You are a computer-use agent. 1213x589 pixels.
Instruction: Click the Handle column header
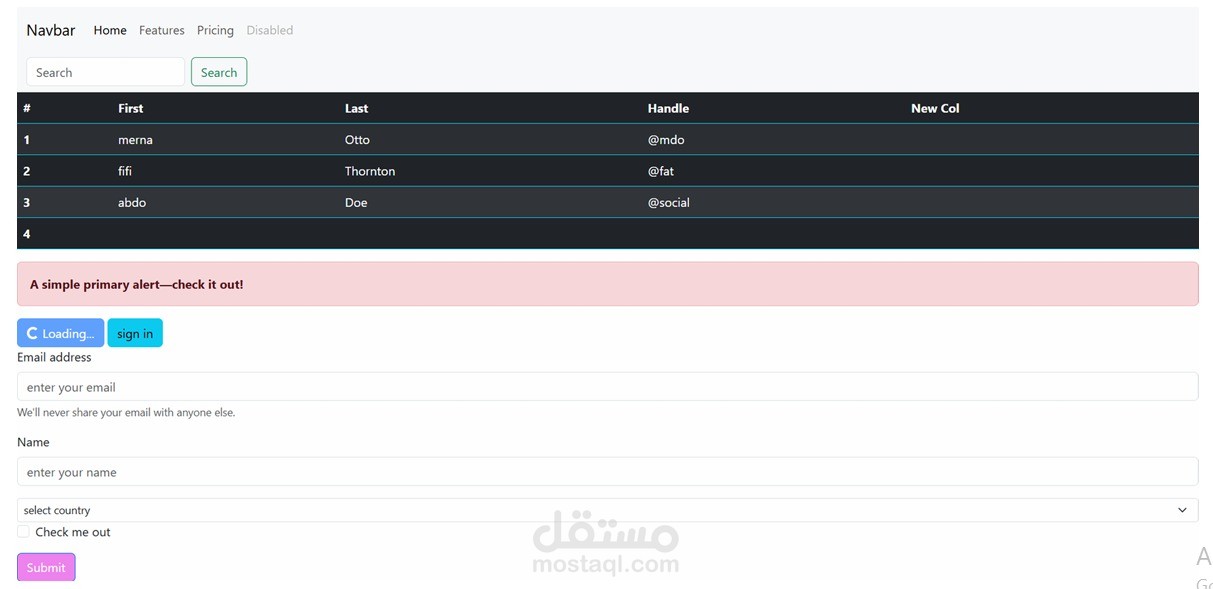pyautogui.click(x=668, y=108)
